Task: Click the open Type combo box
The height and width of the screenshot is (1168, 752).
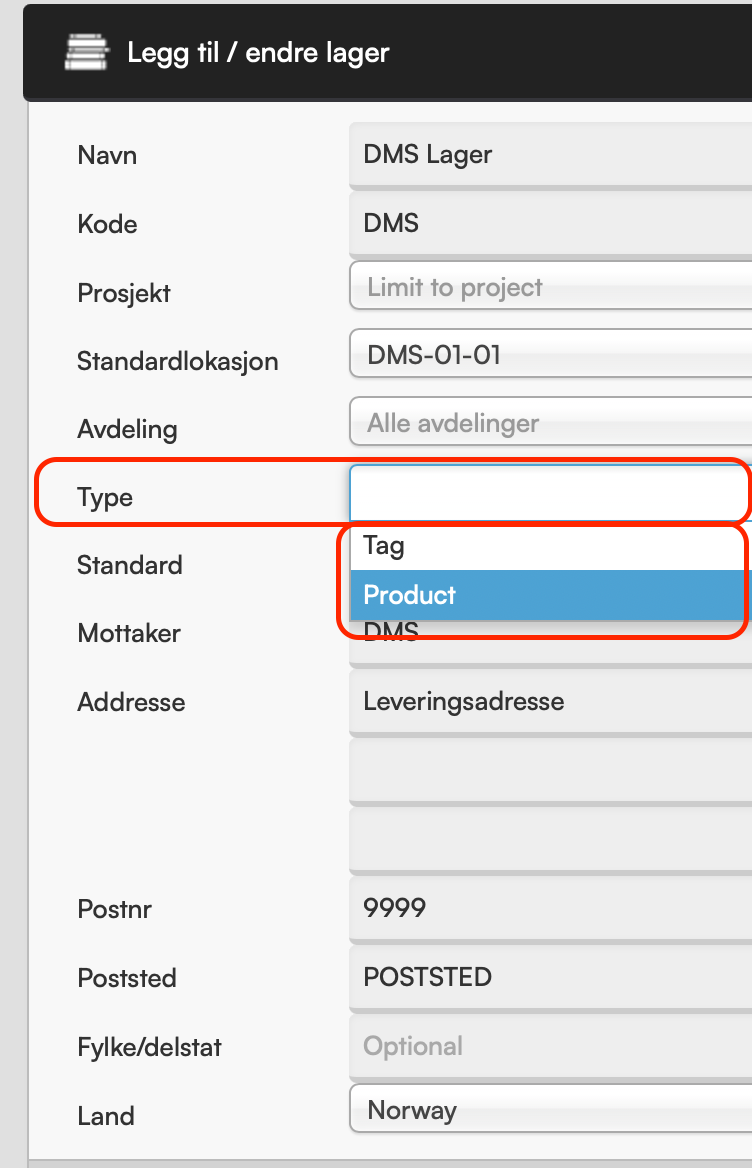Action: (548, 492)
